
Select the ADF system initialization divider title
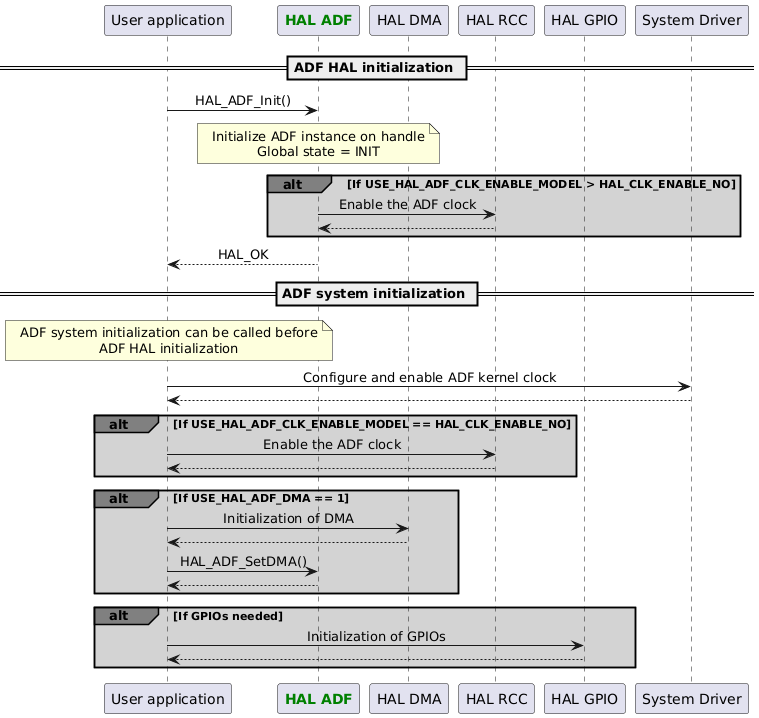click(x=377, y=294)
